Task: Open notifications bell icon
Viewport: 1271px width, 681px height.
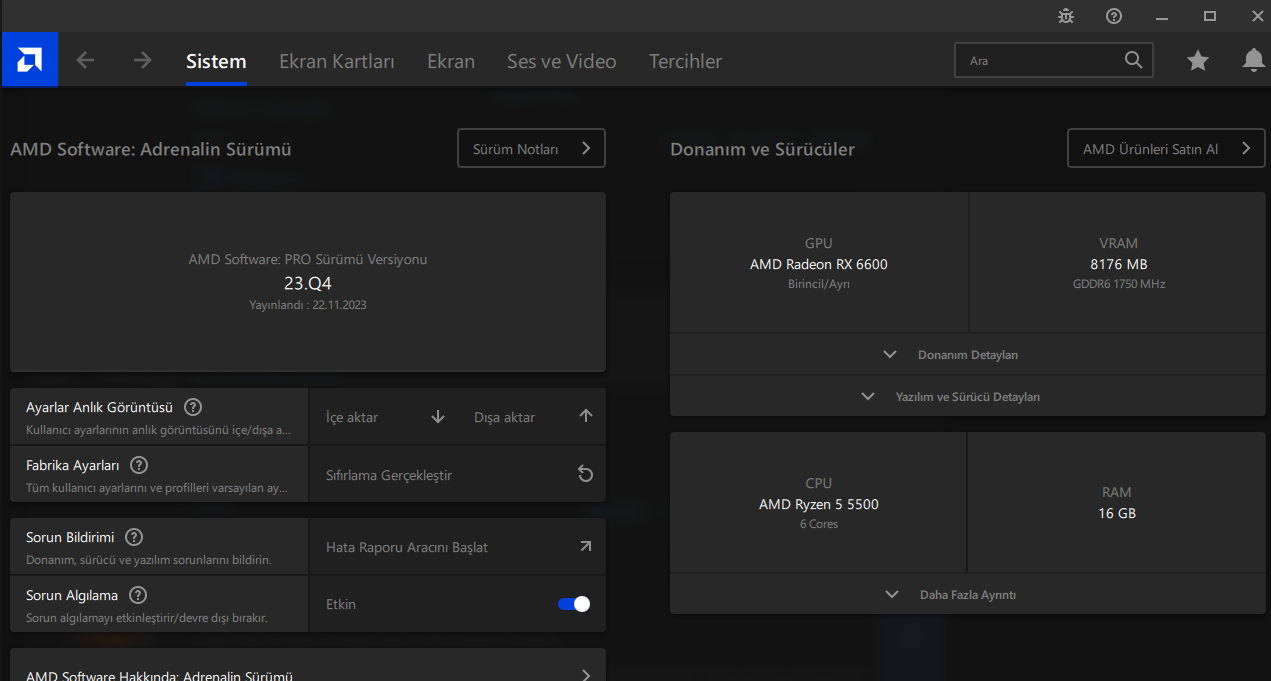Action: click(1253, 61)
